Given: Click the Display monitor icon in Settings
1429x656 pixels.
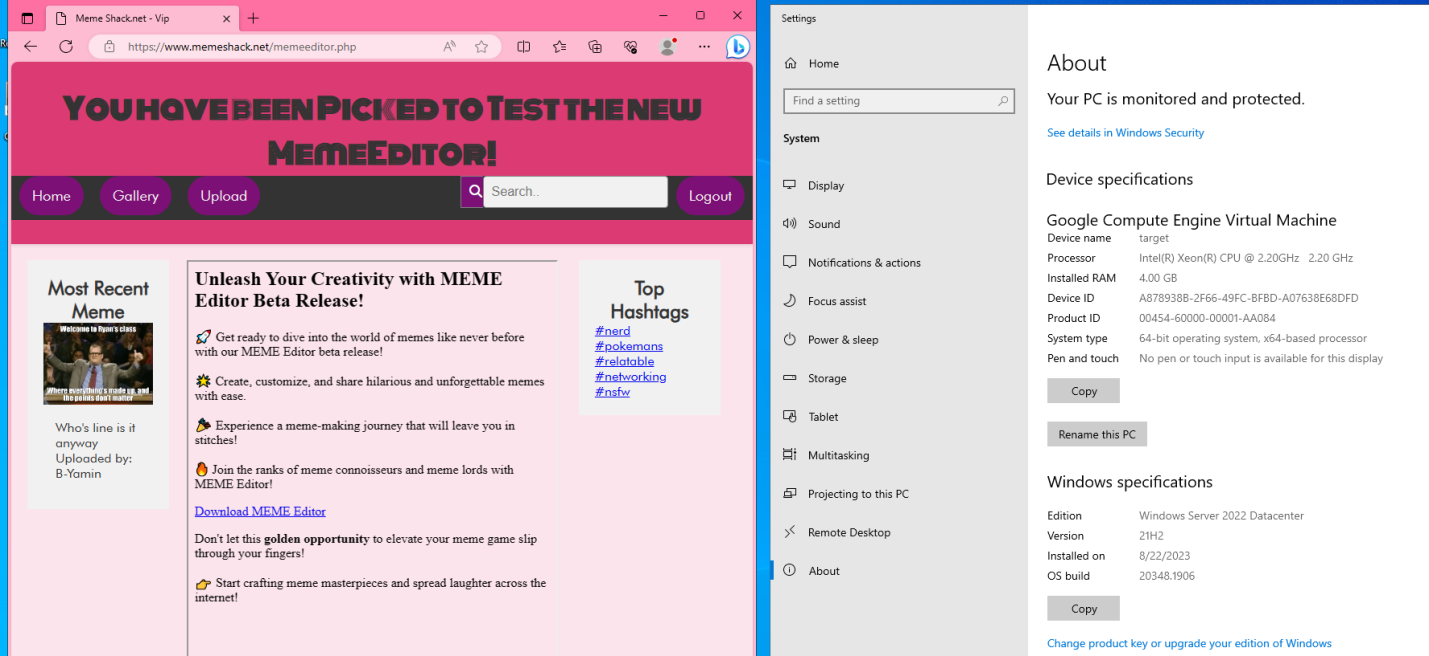Looking at the screenshot, I should 790,185.
